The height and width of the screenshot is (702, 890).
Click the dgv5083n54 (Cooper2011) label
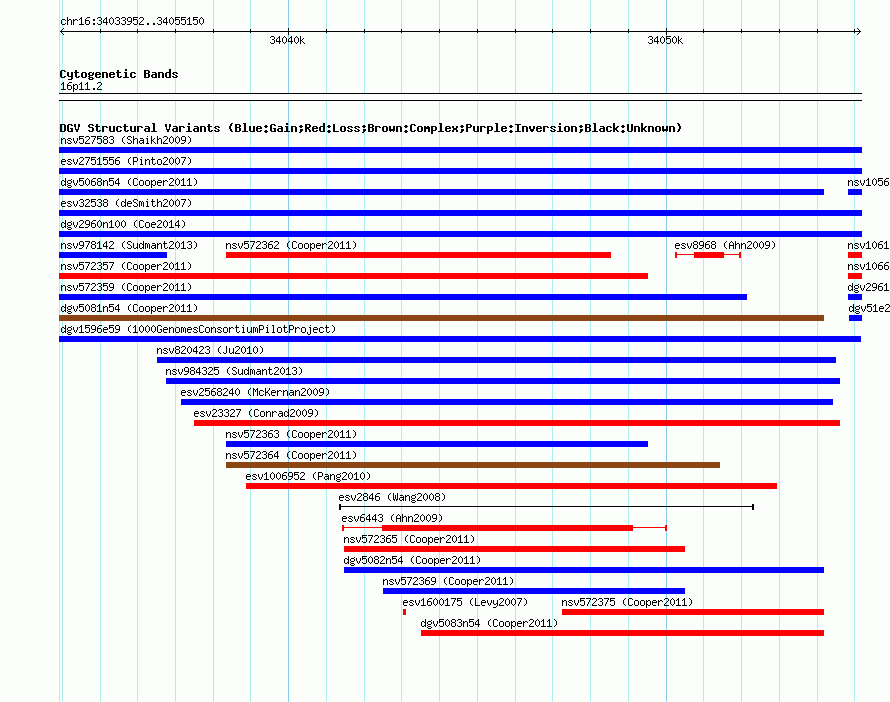point(489,623)
